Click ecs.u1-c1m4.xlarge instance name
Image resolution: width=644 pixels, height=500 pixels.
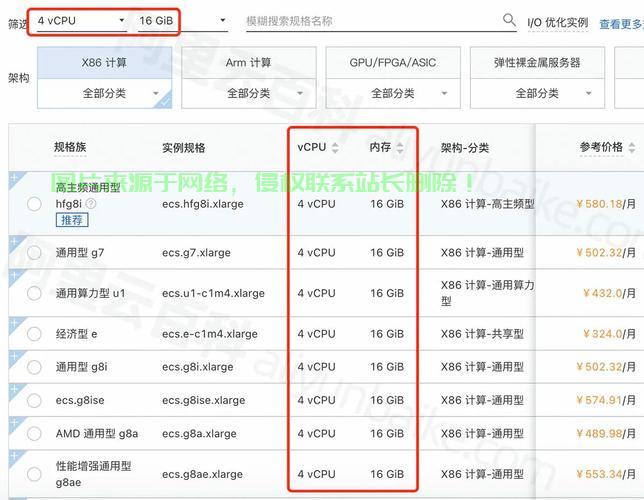point(213,293)
